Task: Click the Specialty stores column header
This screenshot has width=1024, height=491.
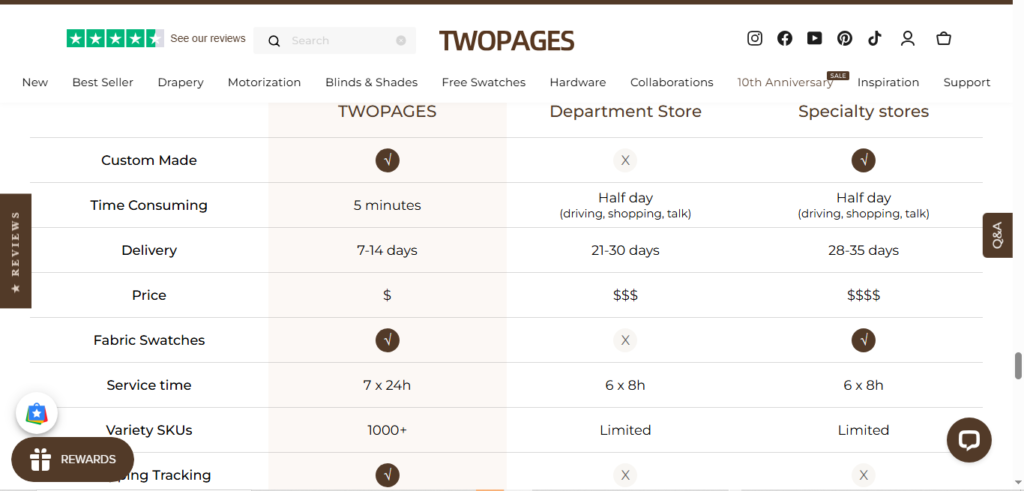Action: coord(863,112)
